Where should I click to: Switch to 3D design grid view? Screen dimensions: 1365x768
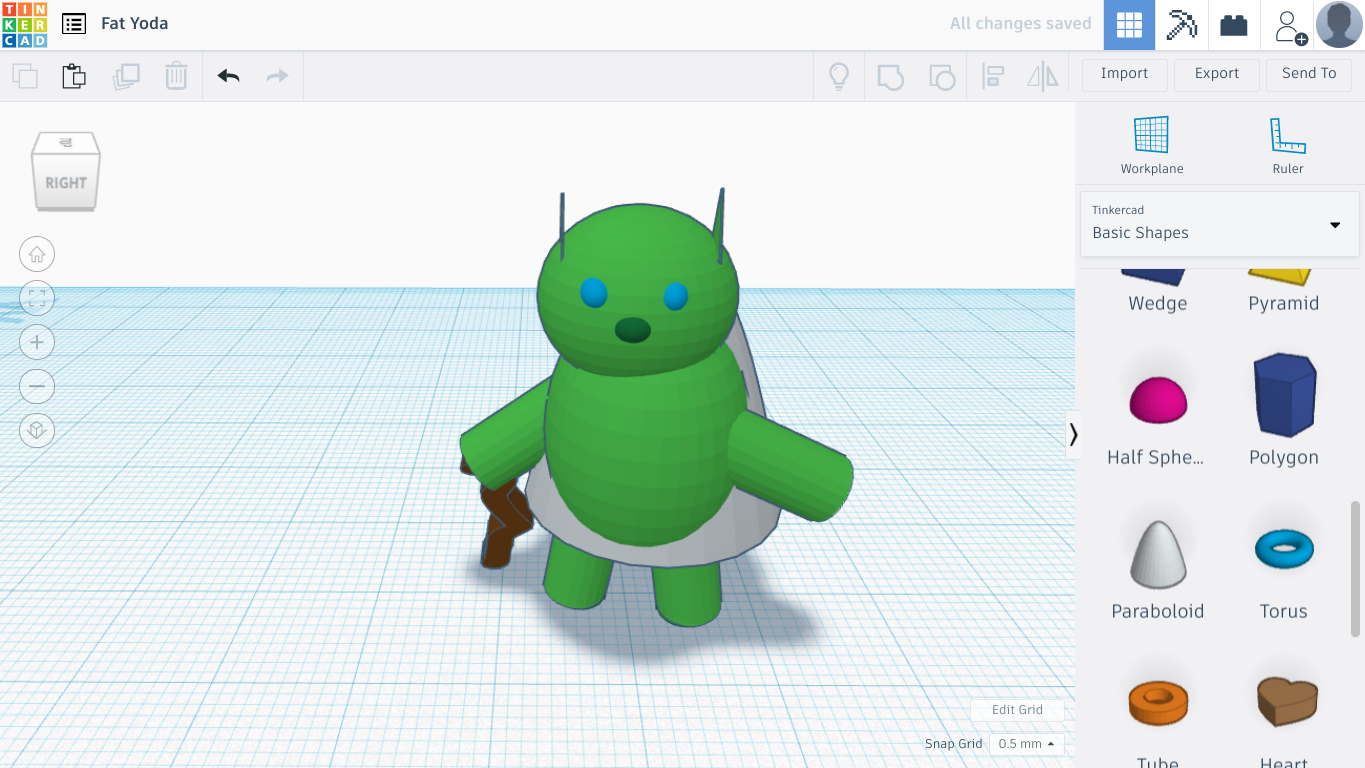click(x=1130, y=25)
